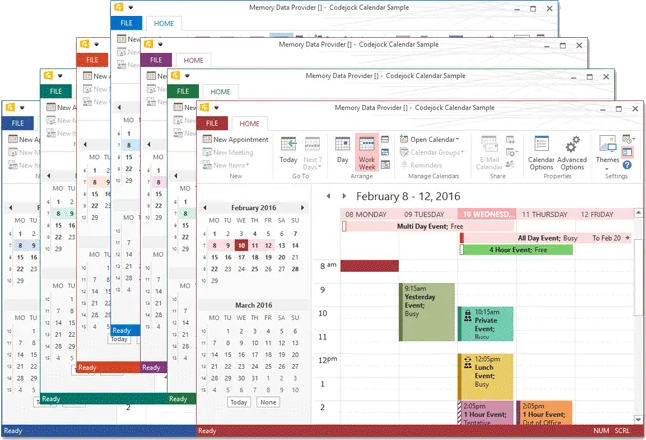
Task: Select the green 4 Hour Event
Action: click(x=516, y=250)
